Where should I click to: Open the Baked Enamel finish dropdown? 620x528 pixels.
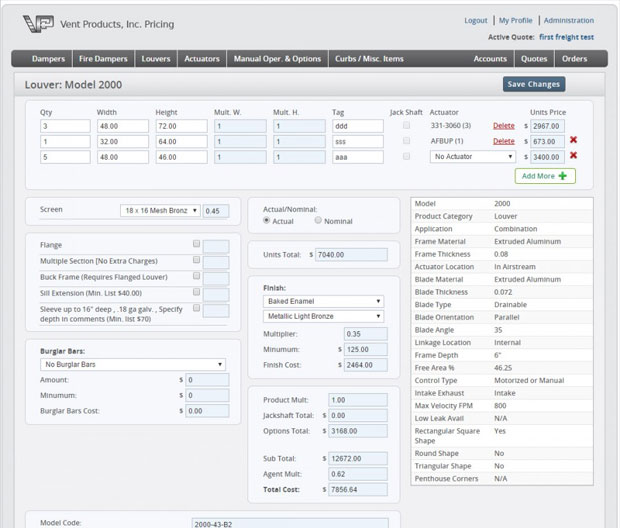[321, 301]
